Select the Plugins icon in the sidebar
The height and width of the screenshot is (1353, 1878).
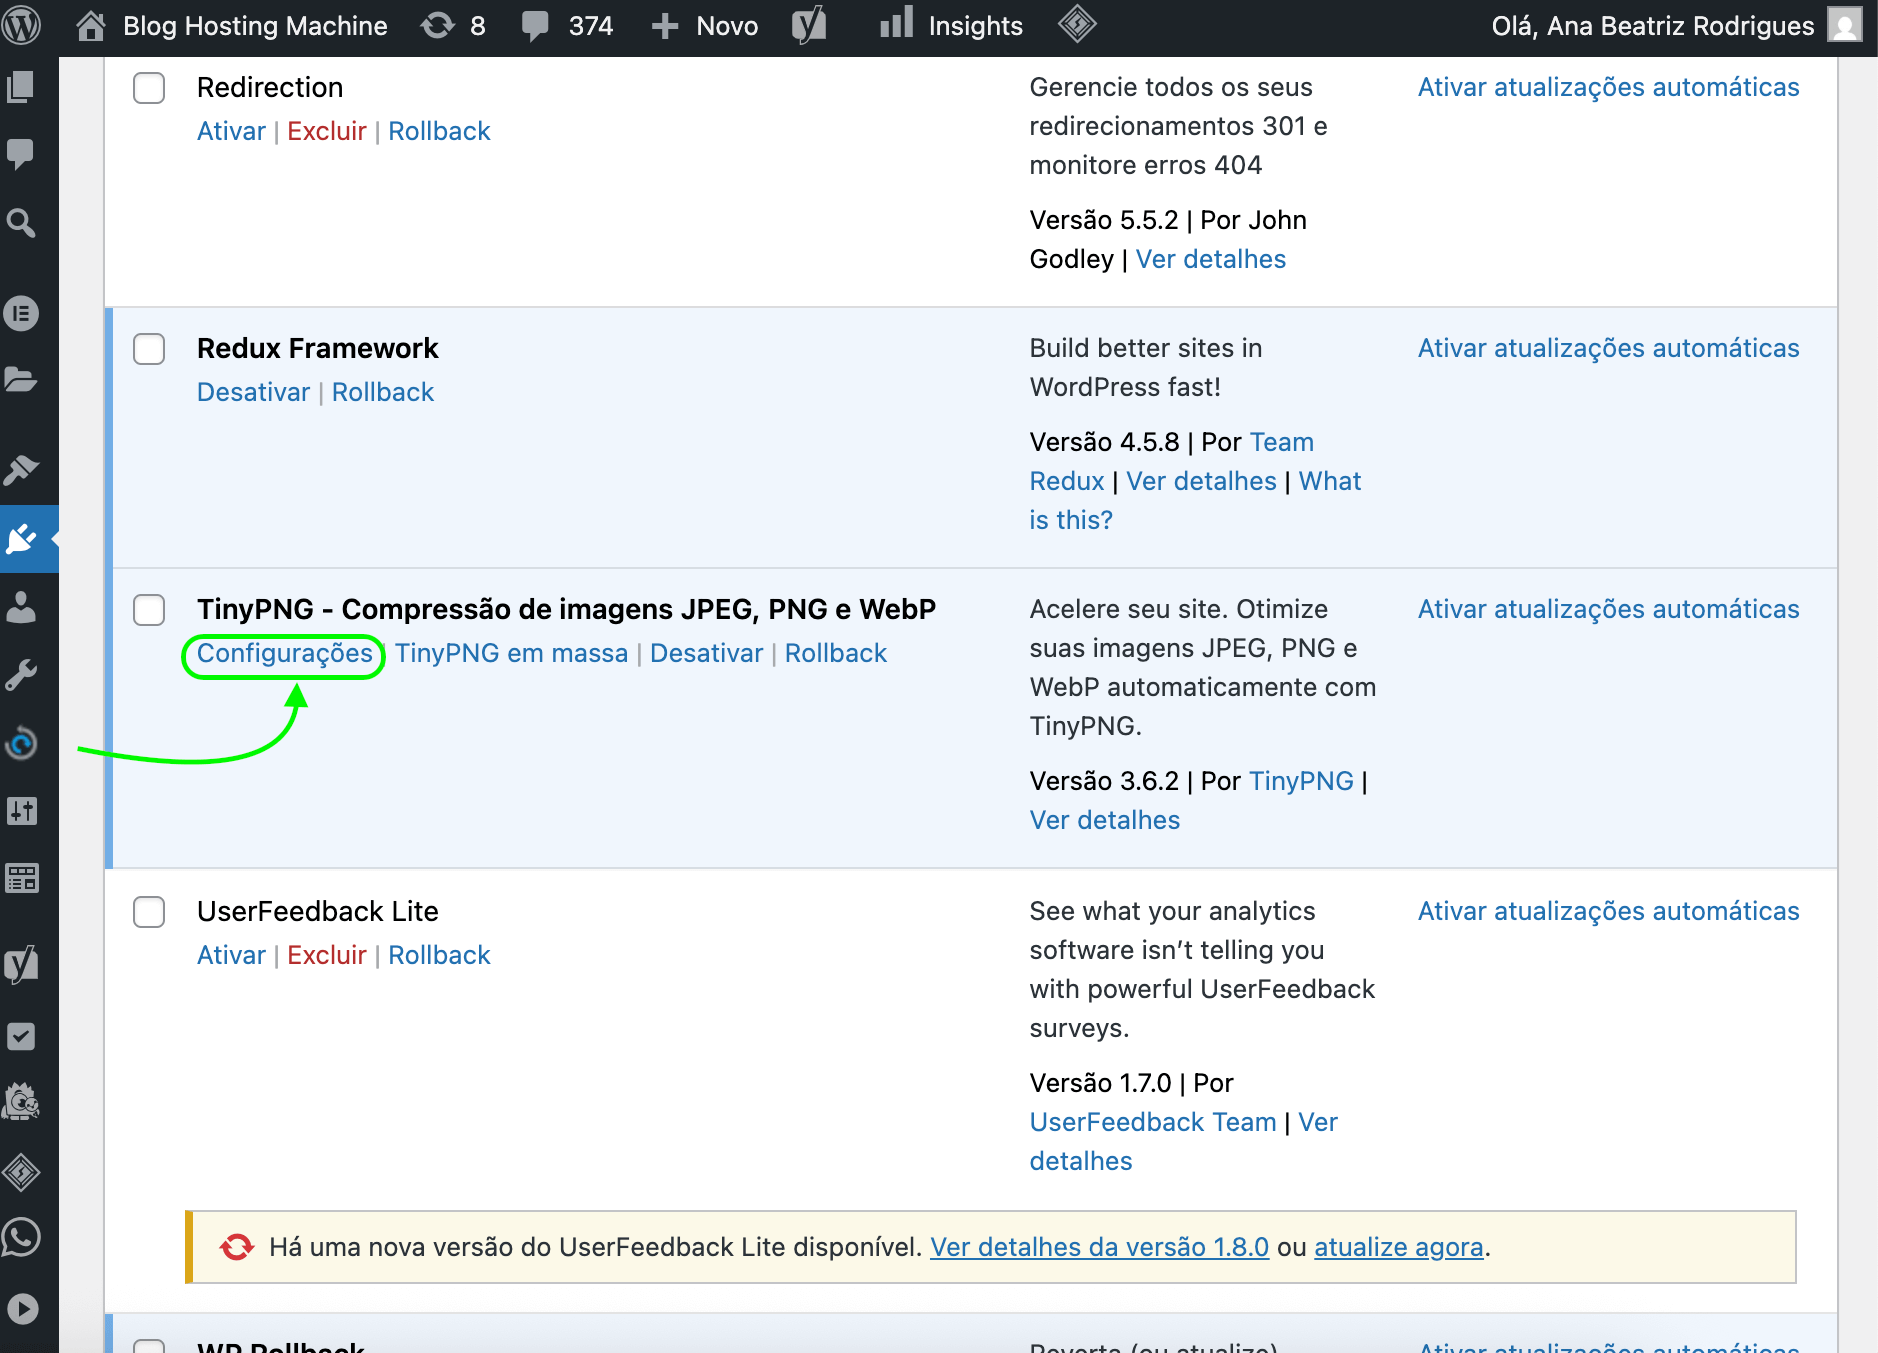21,539
